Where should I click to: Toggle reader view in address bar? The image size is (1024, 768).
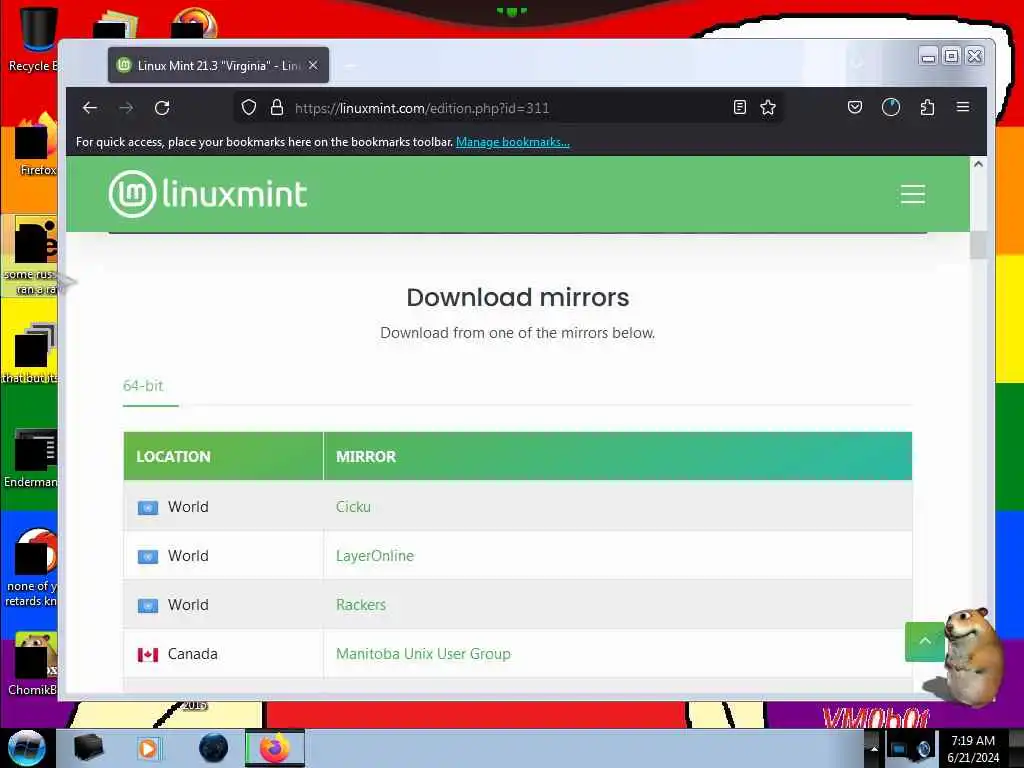point(739,108)
